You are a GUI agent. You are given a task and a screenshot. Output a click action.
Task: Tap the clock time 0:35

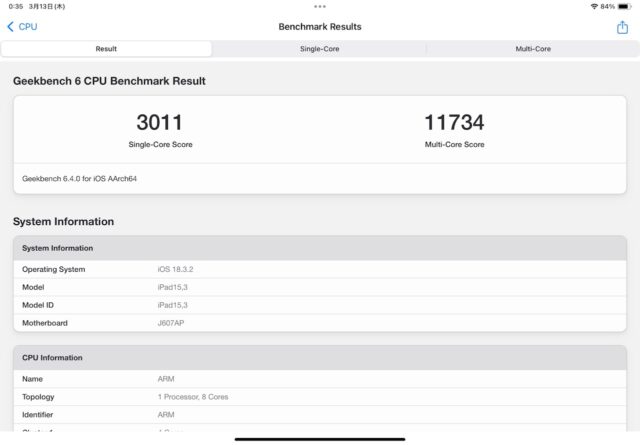[16, 7]
